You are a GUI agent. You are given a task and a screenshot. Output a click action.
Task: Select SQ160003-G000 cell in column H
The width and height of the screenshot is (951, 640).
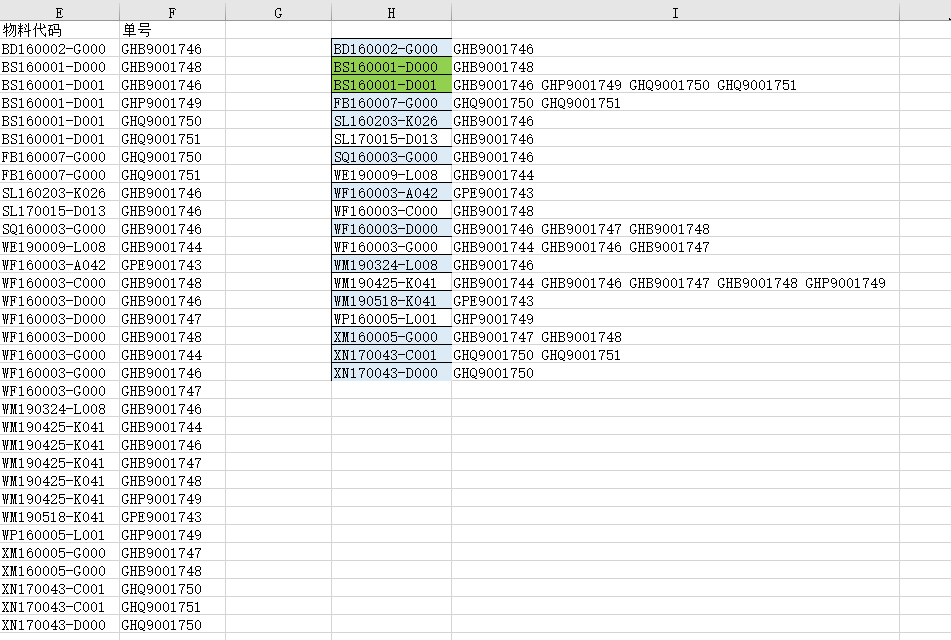(x=391, y=157)
